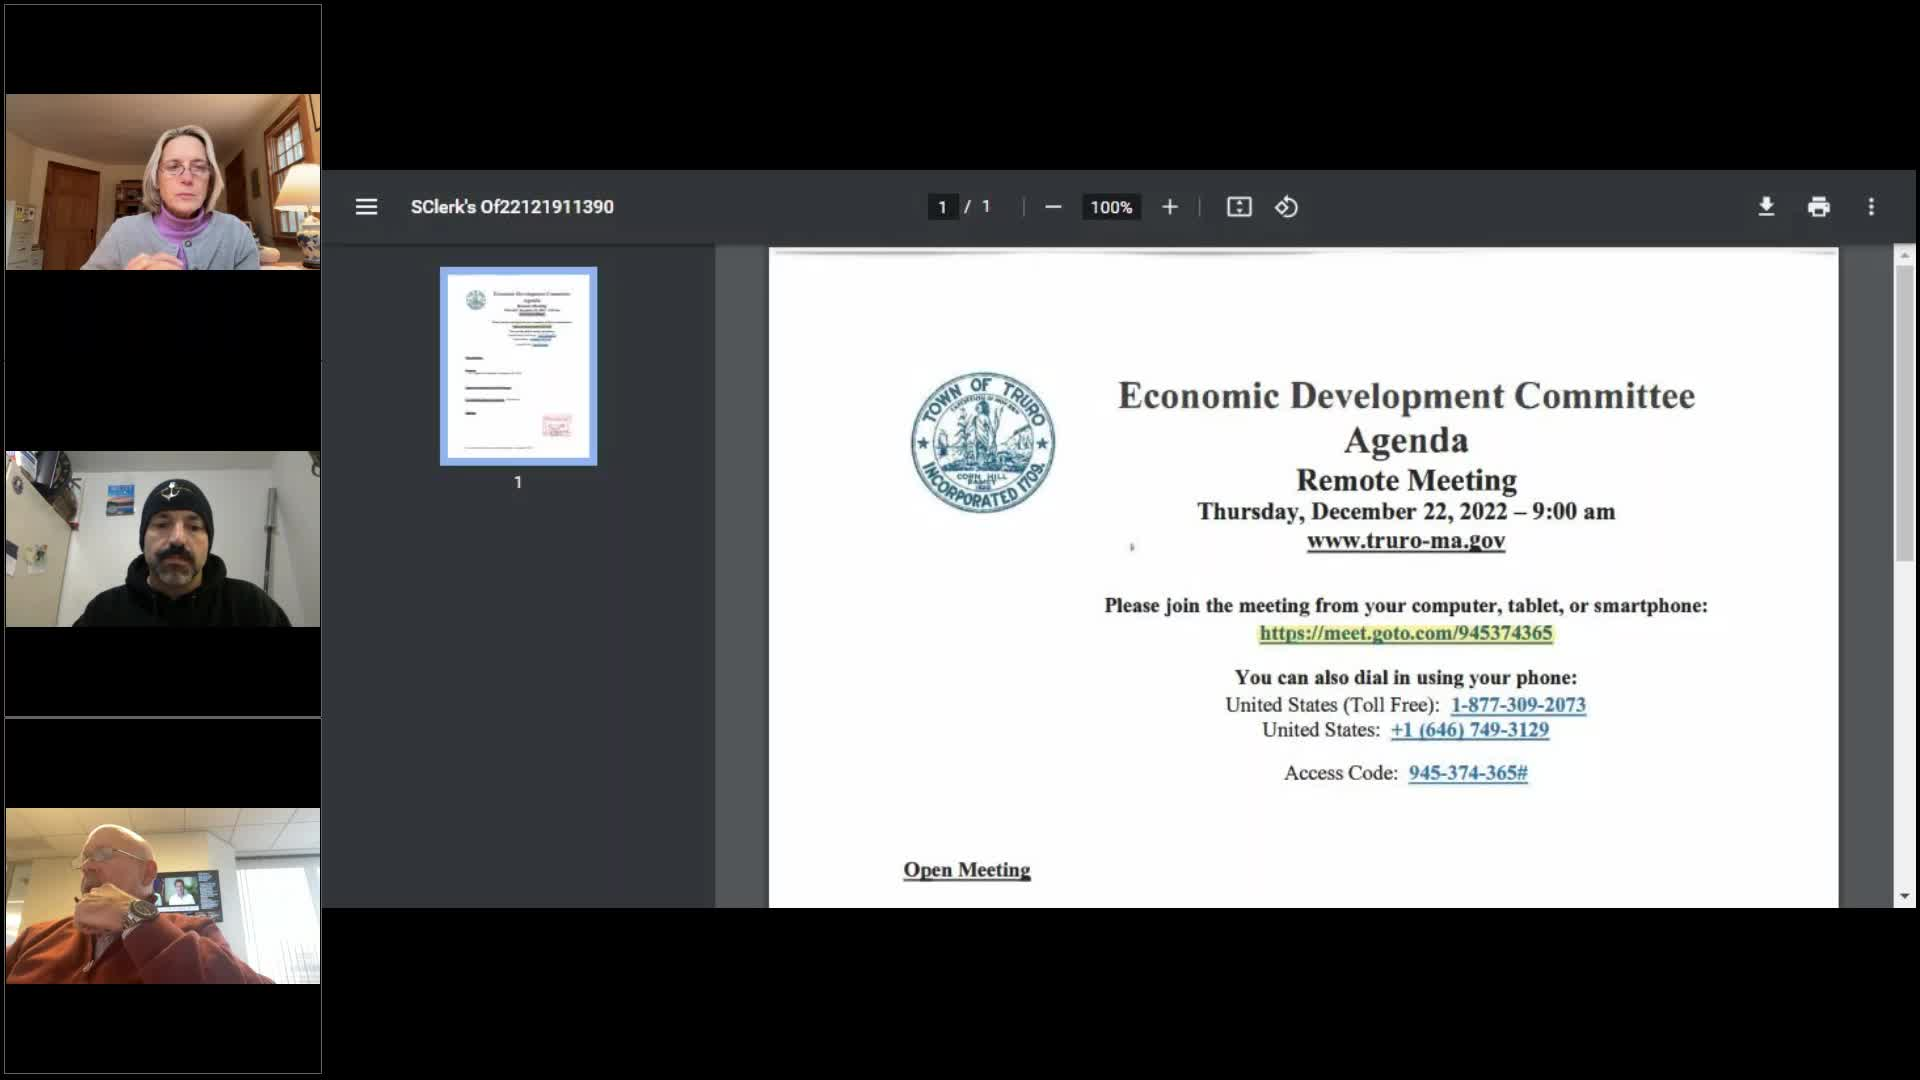Click the access code 945-374-365# link

click(1466, 773)
